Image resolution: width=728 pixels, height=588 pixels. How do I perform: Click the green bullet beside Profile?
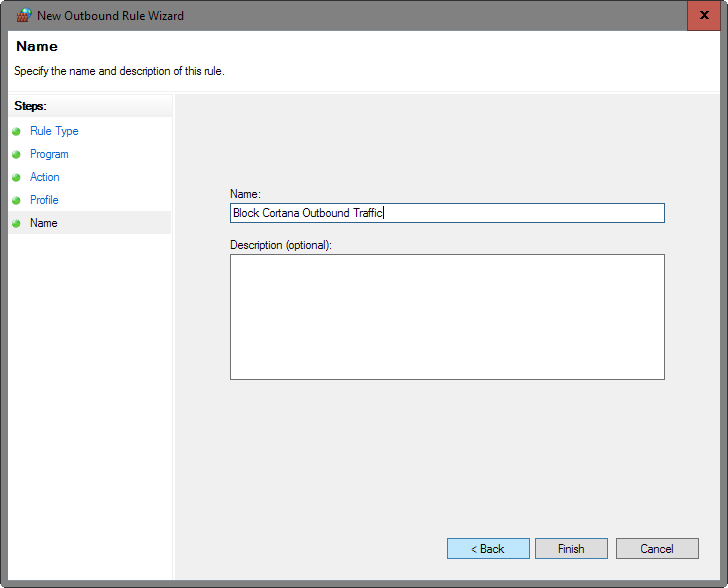[16, 200]
